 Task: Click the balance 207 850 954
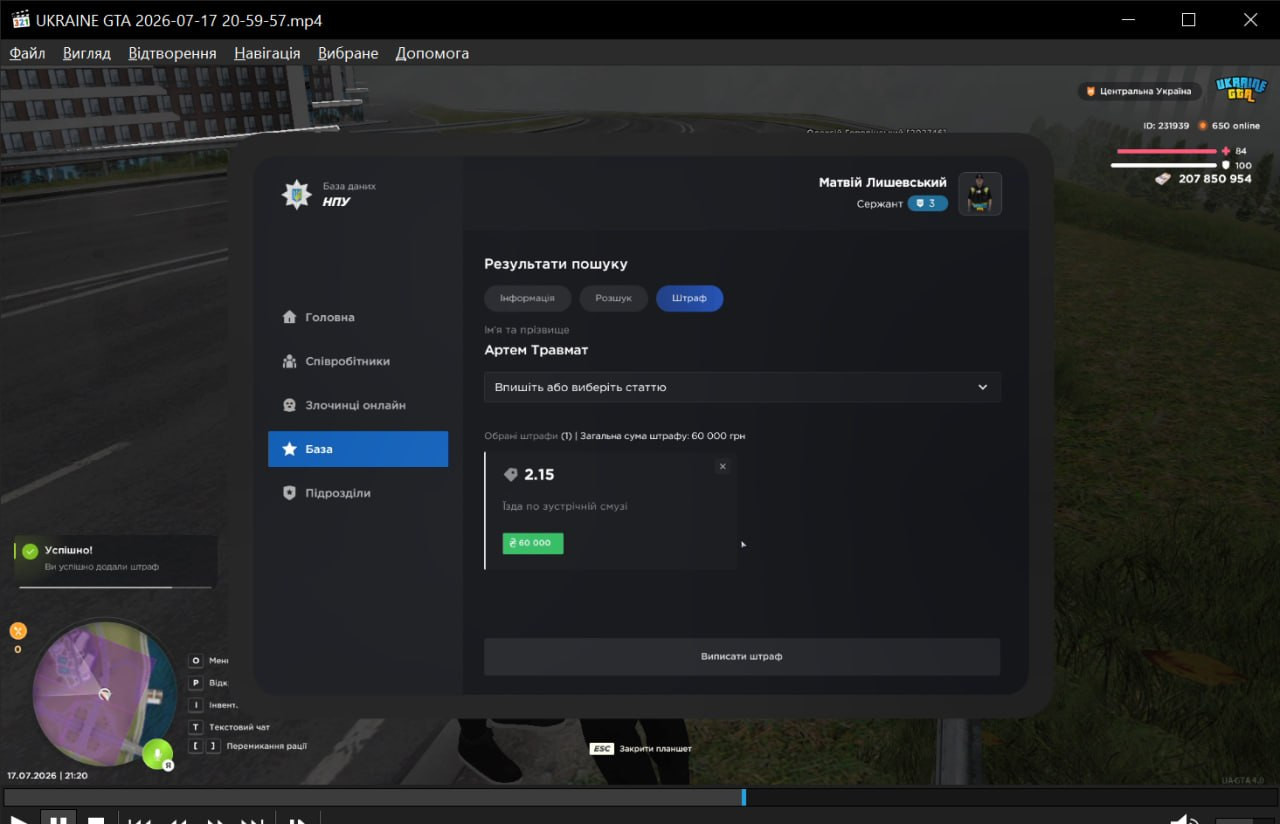pyautogui.click(x=1215, y=178)
